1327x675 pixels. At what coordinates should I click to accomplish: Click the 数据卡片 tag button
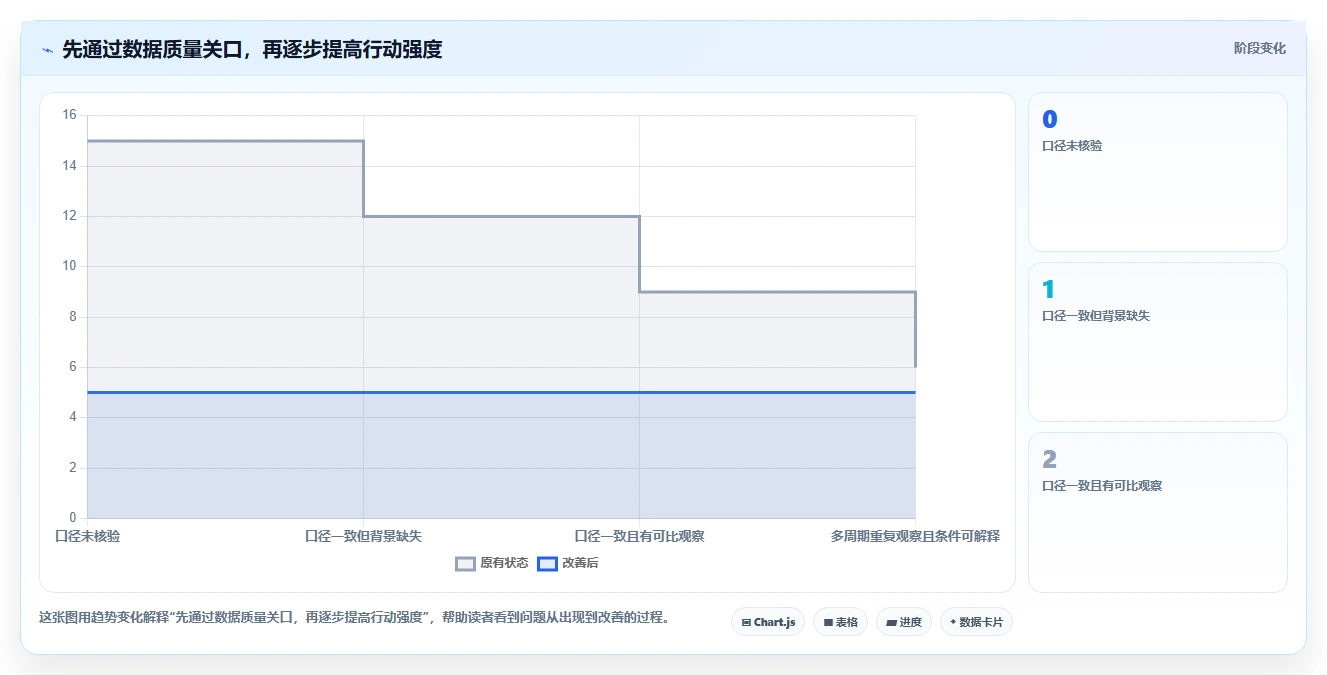977,622
